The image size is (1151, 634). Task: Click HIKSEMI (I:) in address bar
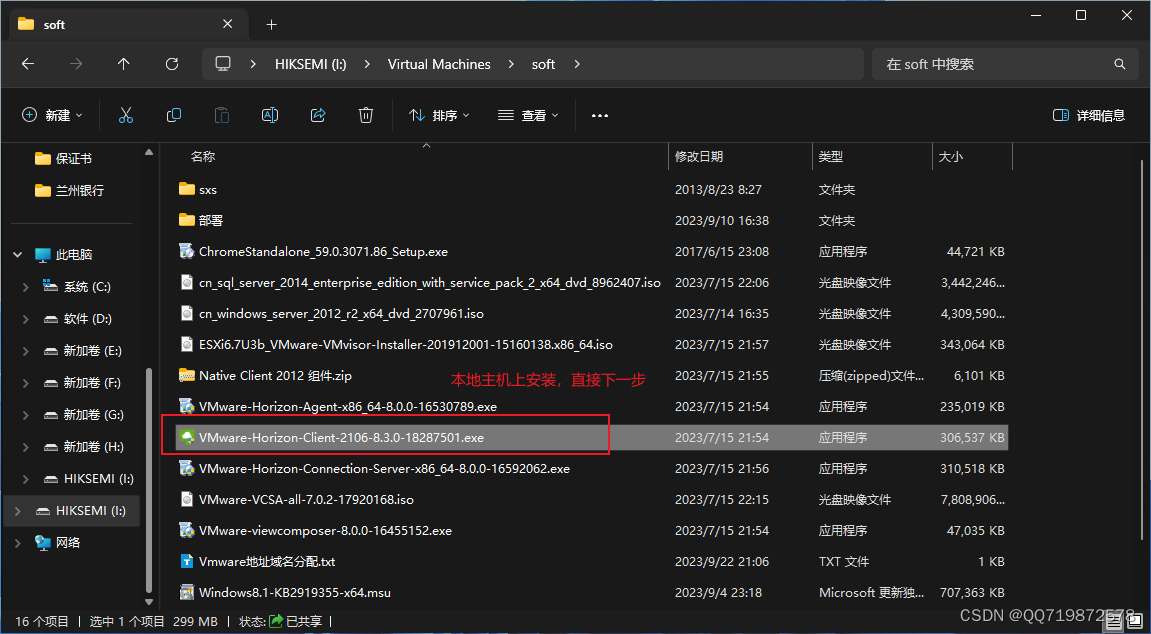click(311, 64)
